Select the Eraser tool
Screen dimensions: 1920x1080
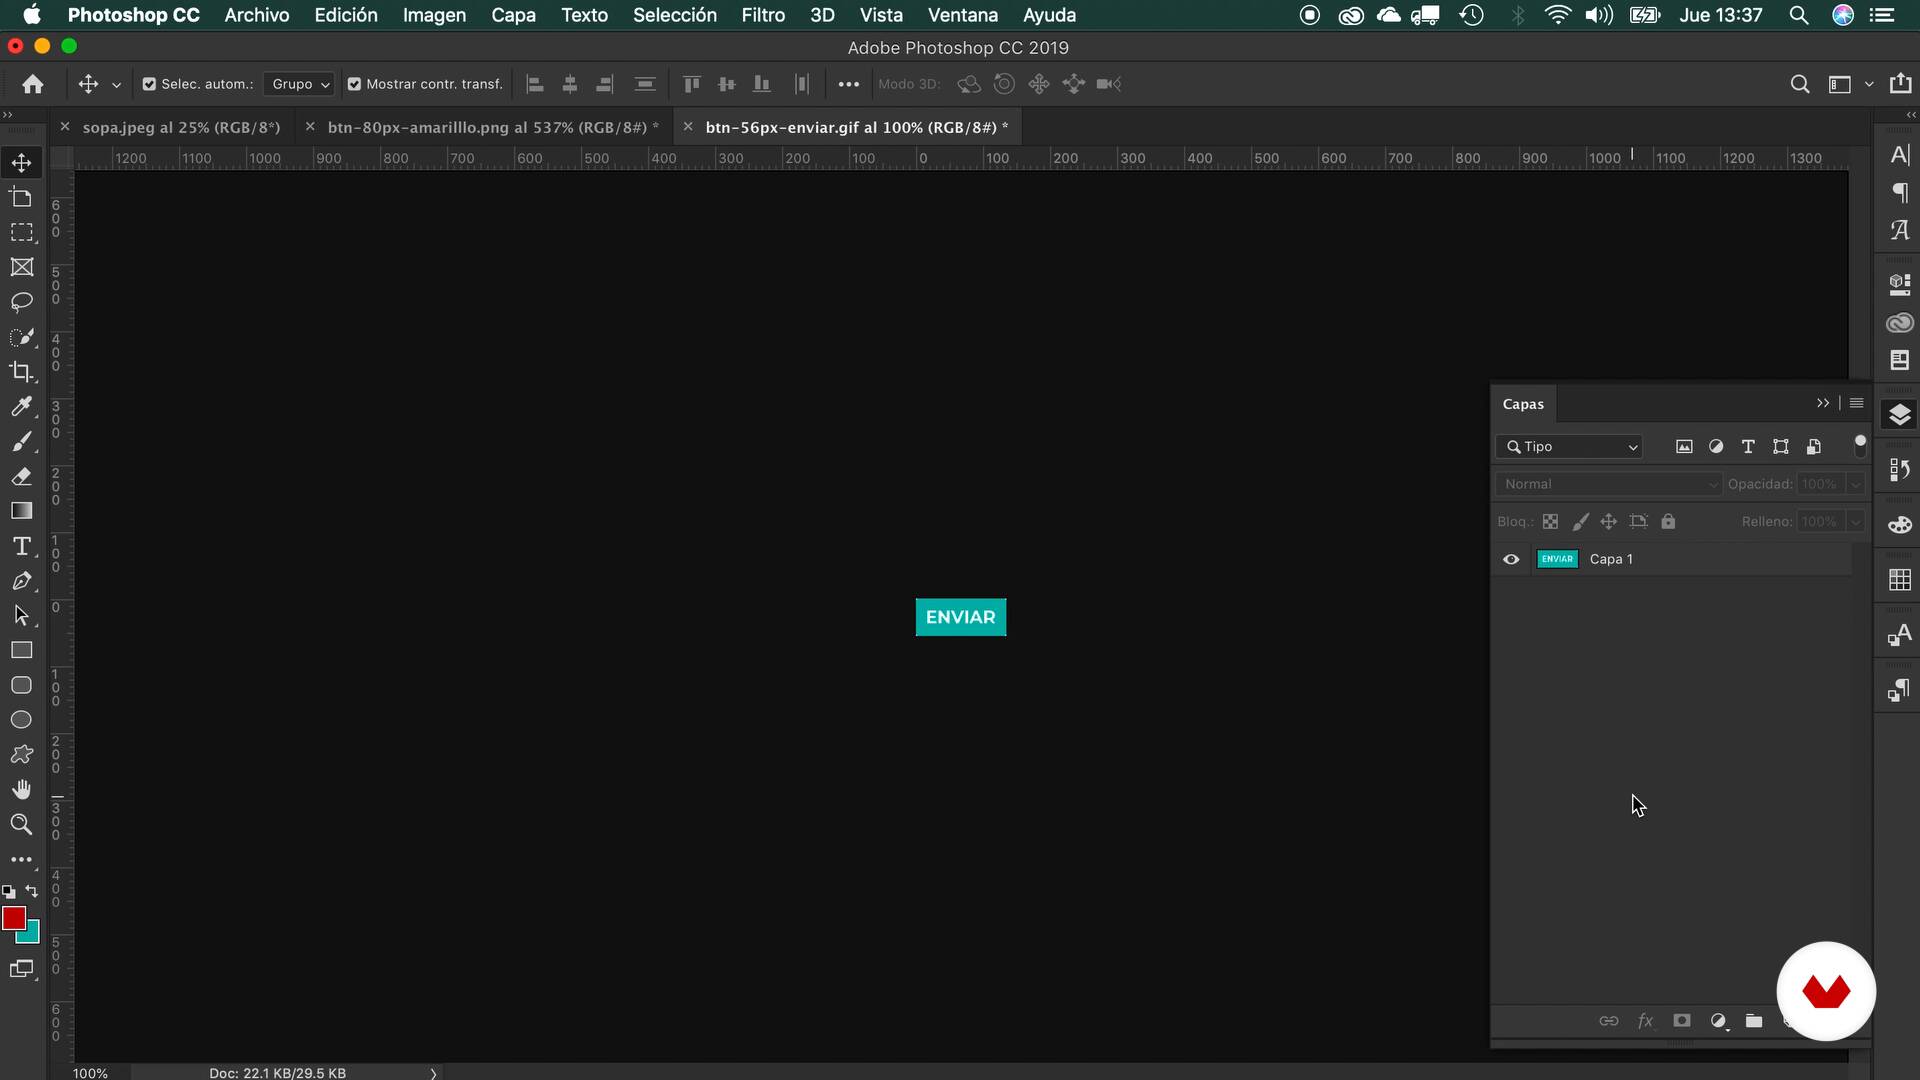pyautogui.click(x=21, y=476)
